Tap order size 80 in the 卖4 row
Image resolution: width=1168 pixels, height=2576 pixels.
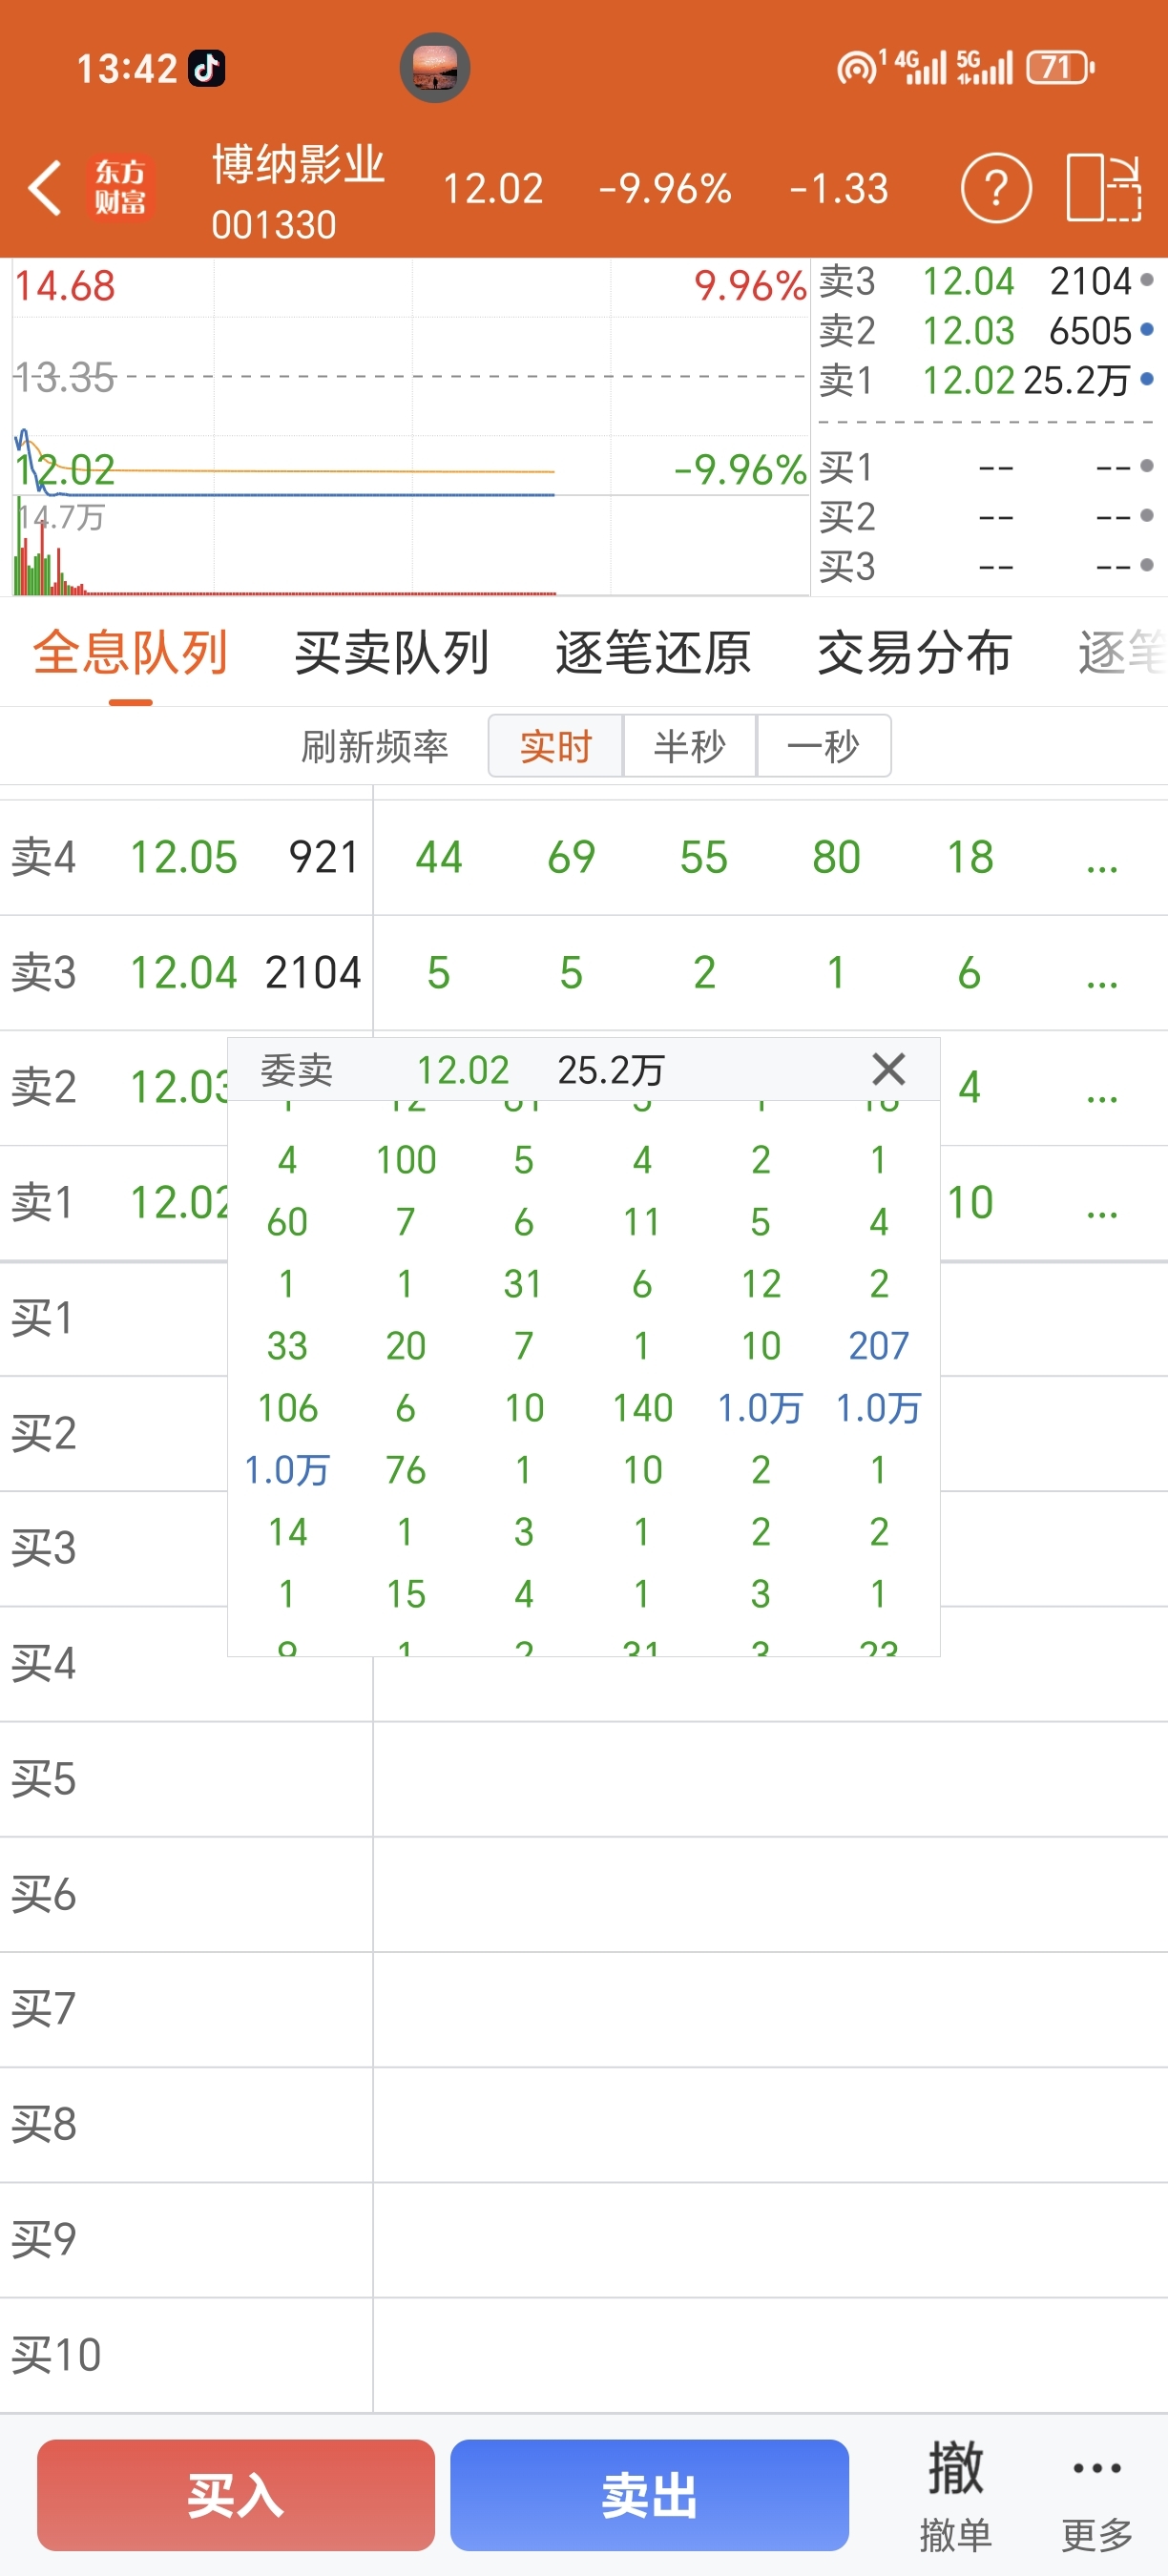pos(836,858)
